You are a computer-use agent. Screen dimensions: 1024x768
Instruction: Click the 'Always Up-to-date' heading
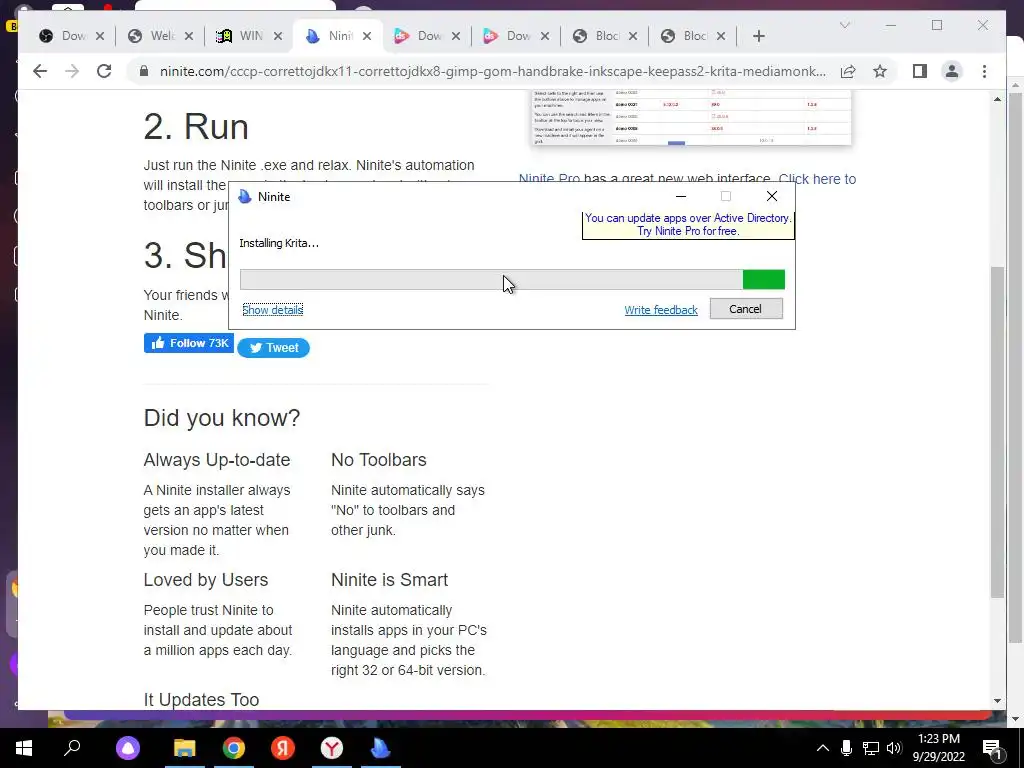(x=217, y=460)
